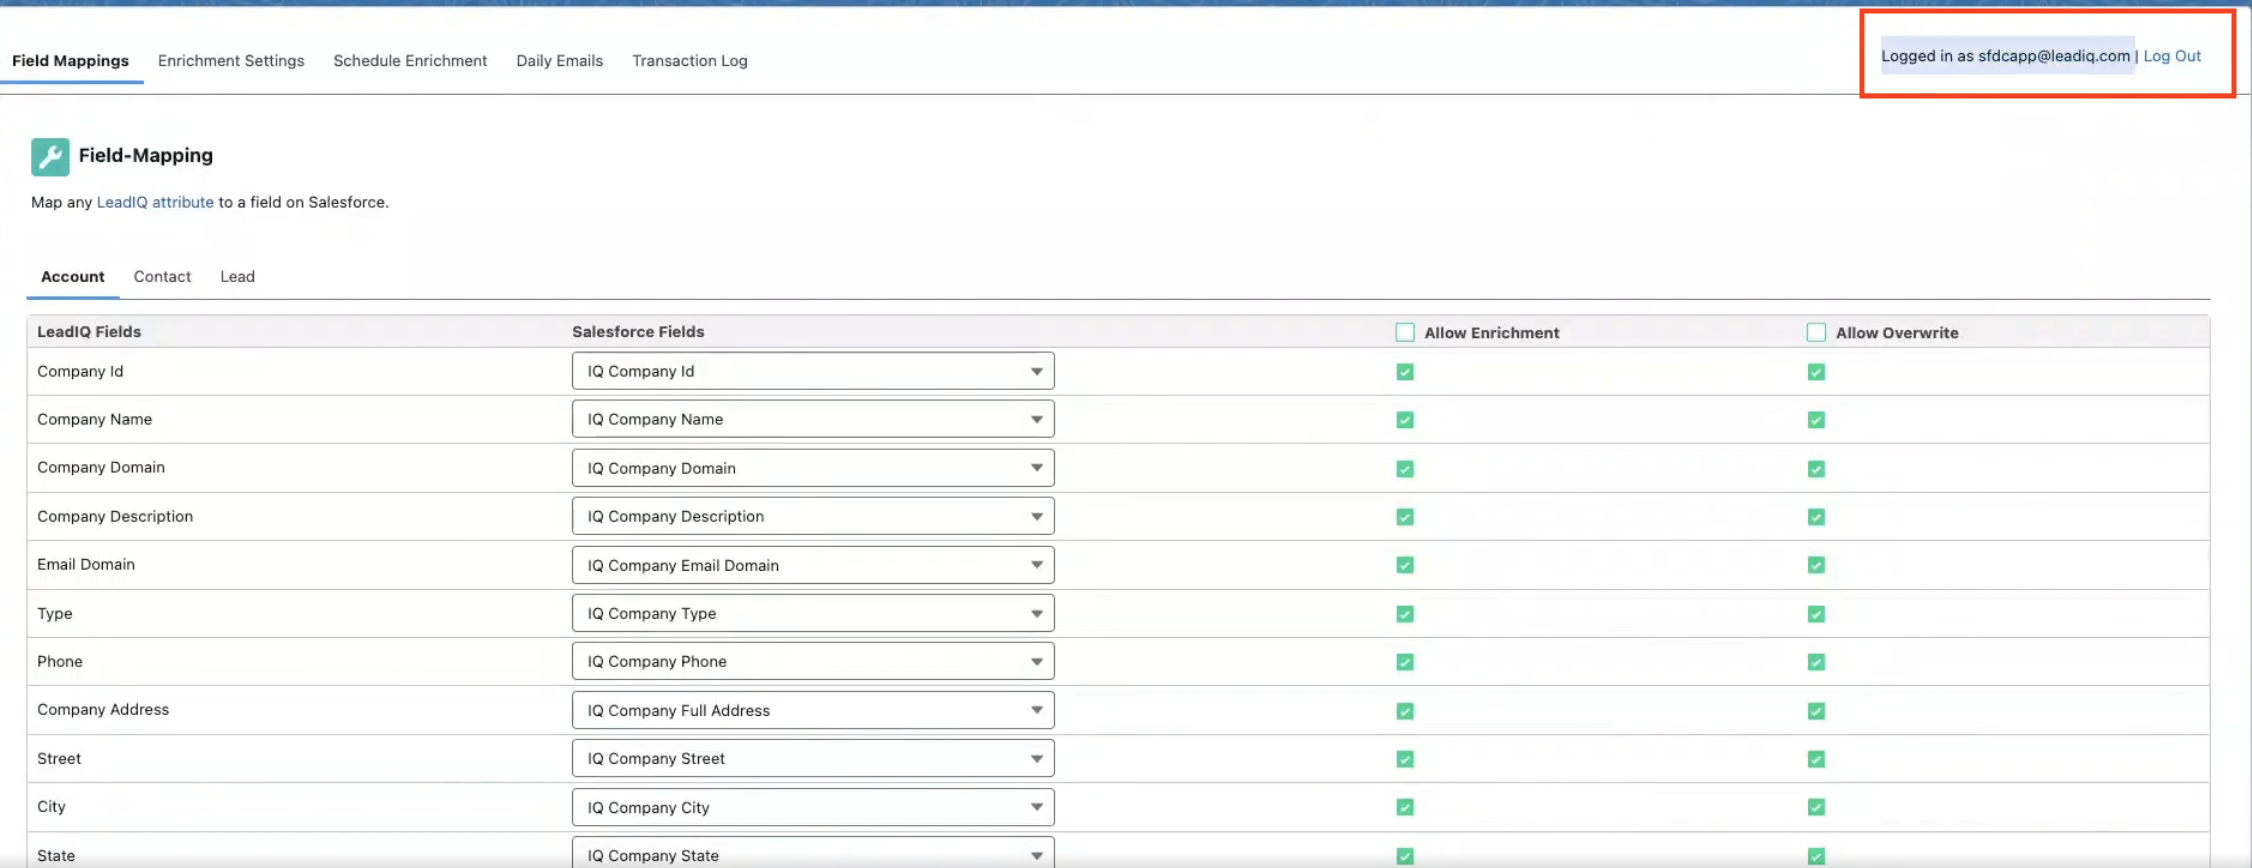Viewport: 2252px width, 868px height.
Task: Disable Allow Overwrite for Street row
Action: (x=1816, y=759)
